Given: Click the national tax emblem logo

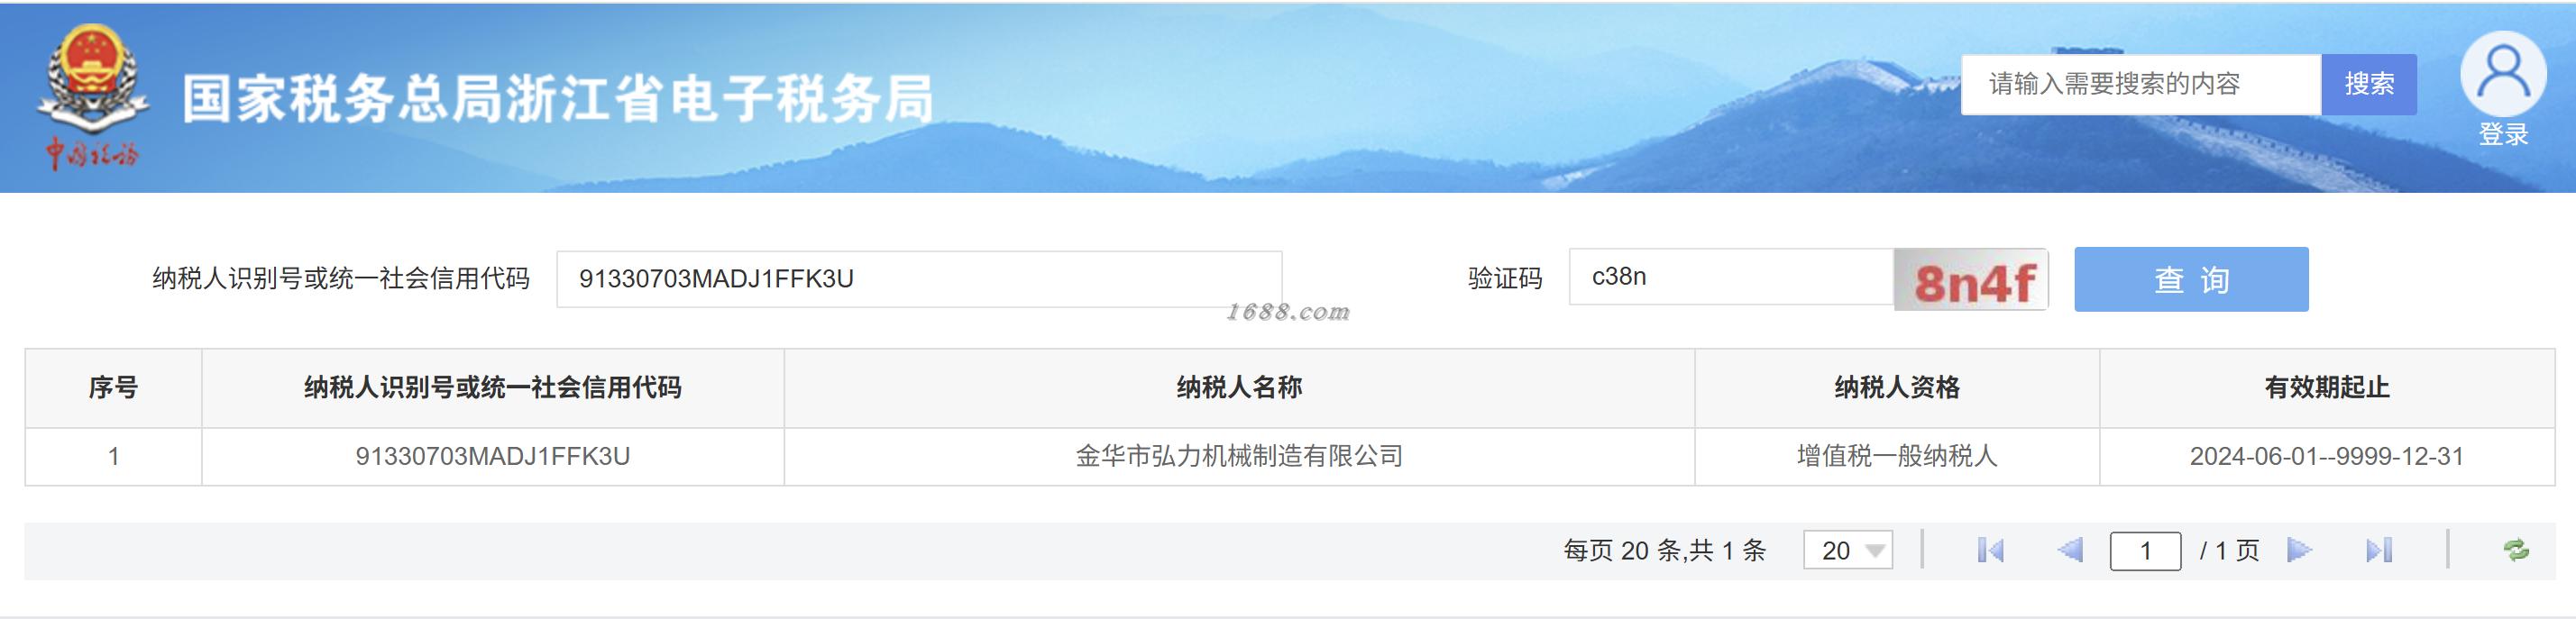Looking at the screenshot, I should click(92, 97).
